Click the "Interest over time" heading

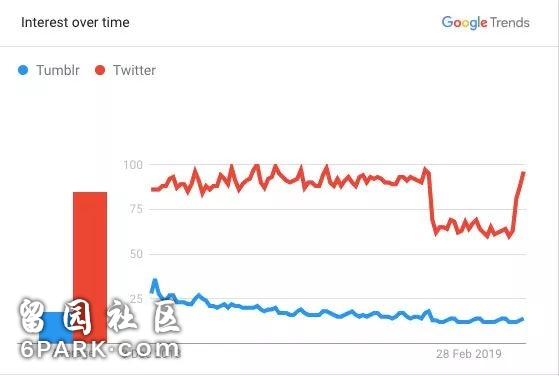coord(75,22)
